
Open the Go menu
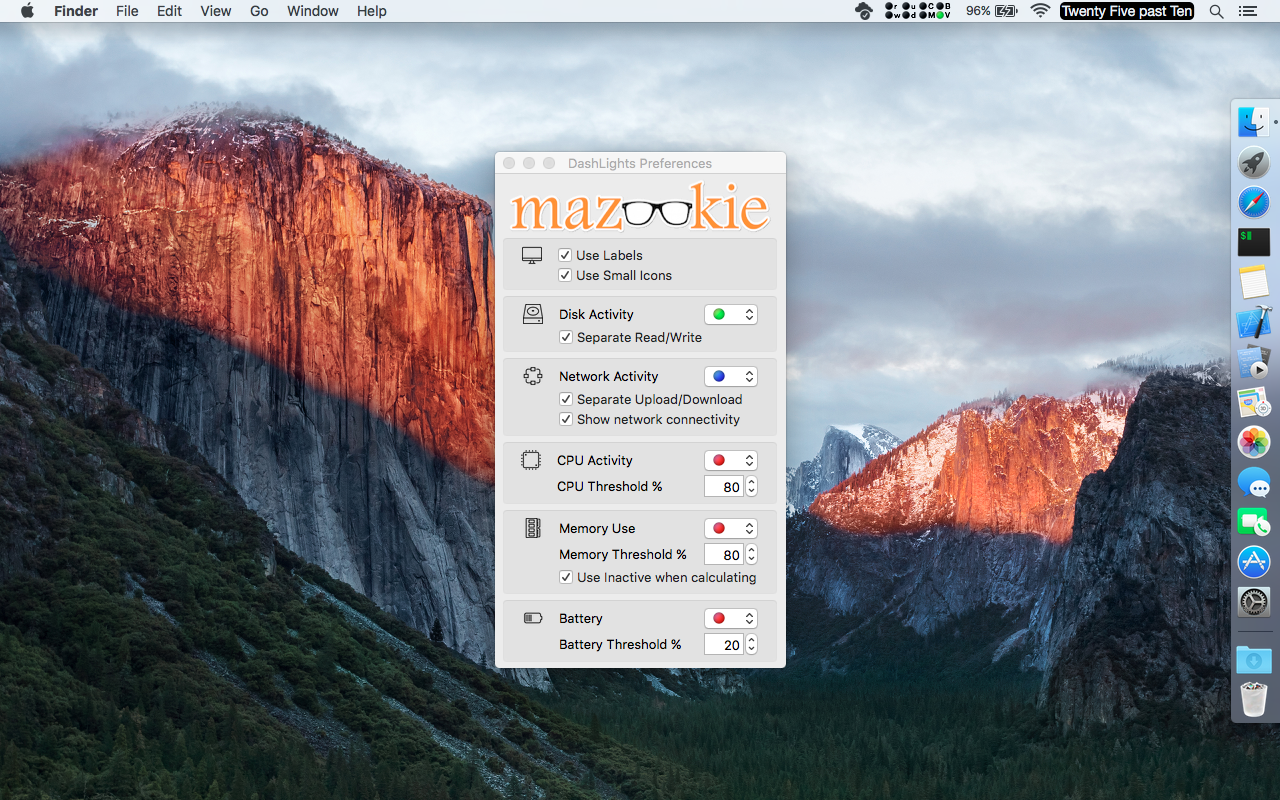pos(259,11)
